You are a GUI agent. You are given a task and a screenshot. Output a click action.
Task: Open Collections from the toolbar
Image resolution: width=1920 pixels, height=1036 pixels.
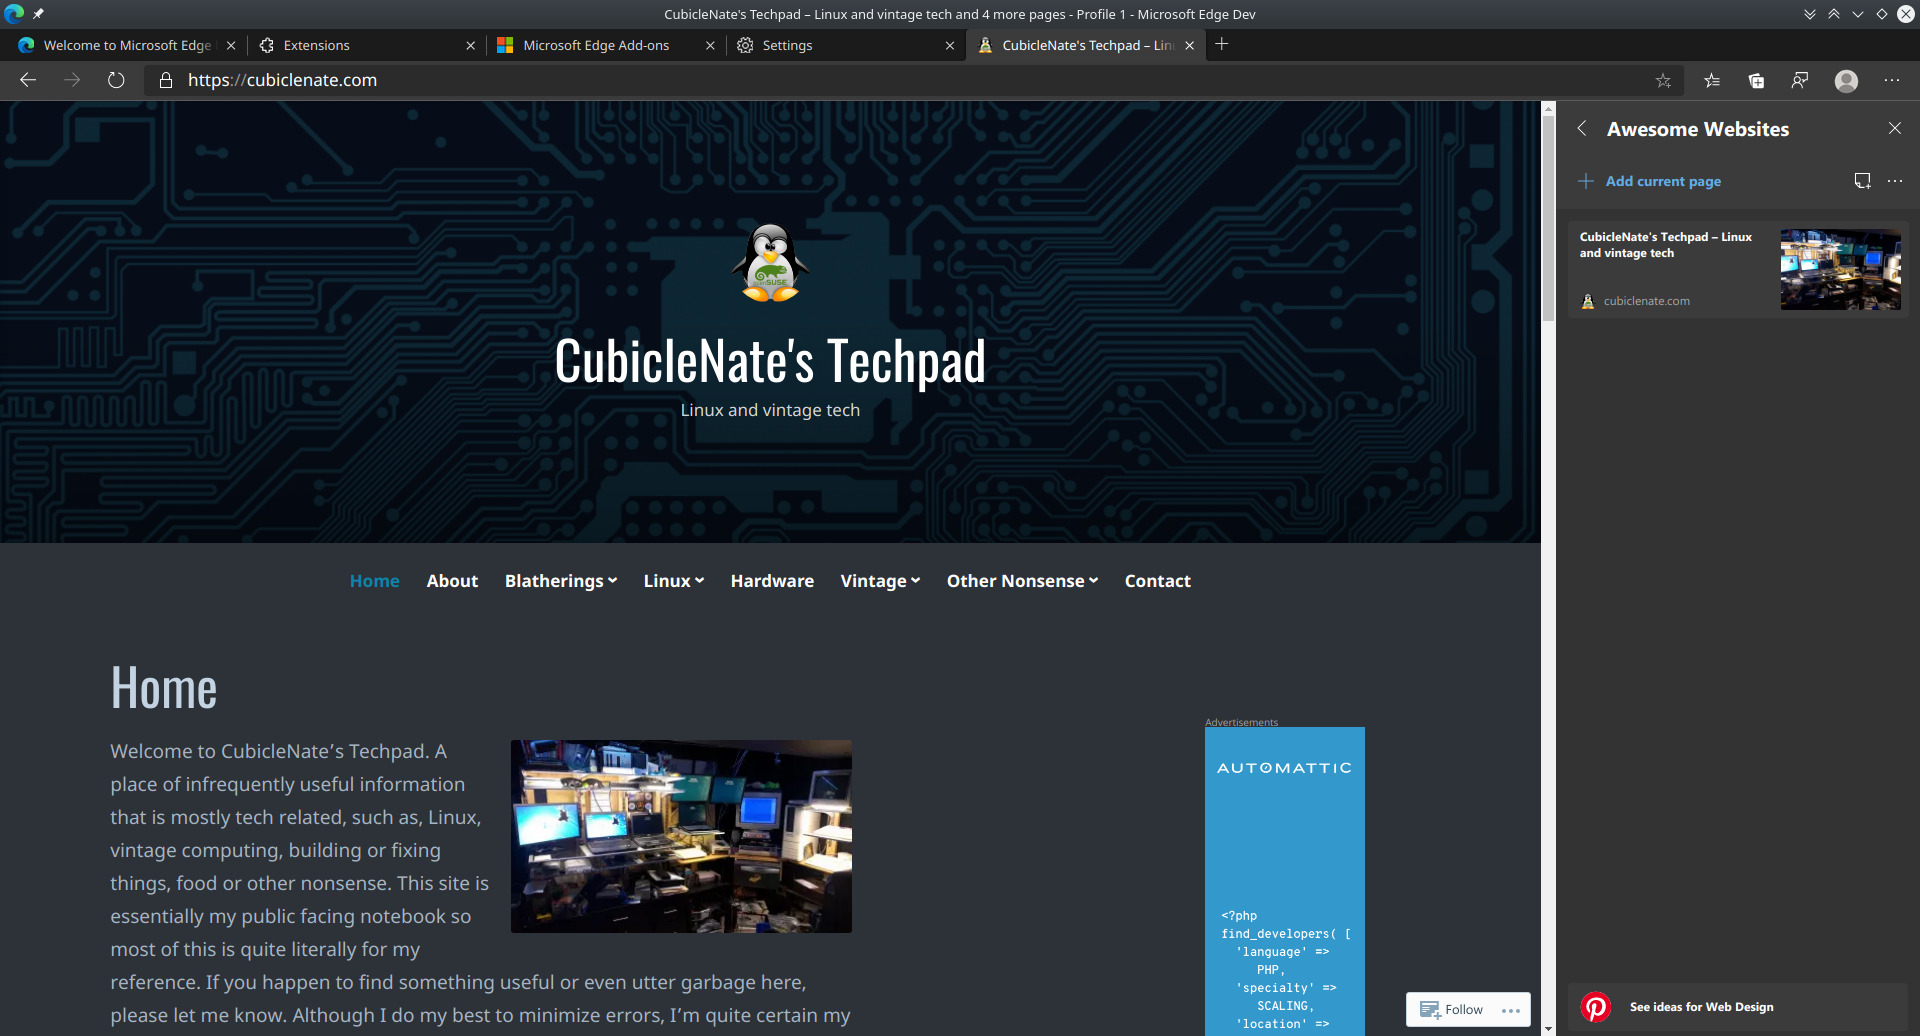coord(1756,80)
